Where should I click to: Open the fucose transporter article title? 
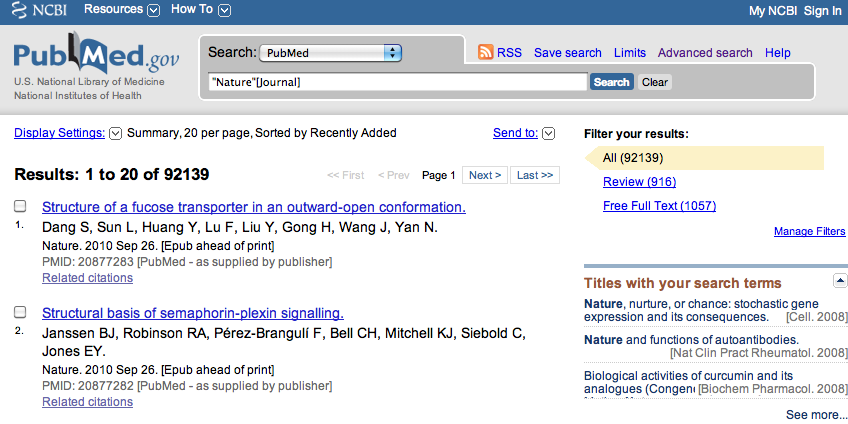pyautogui.click(x=254, y=207)
